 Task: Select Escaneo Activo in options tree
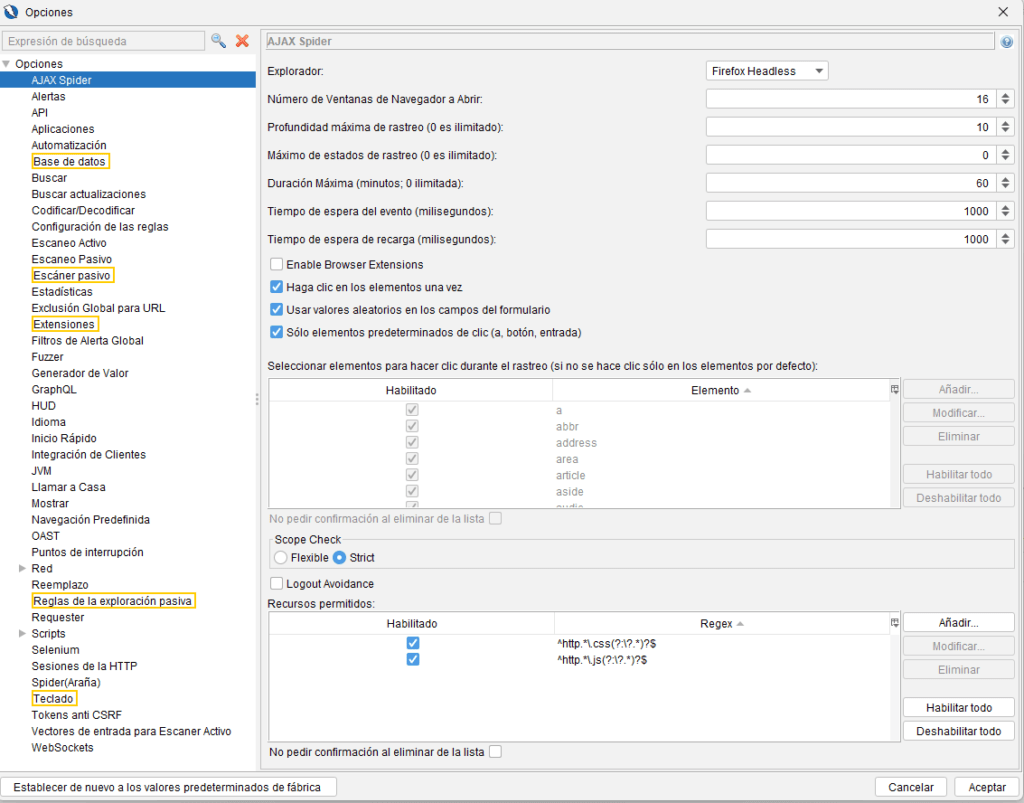point(69,243)
